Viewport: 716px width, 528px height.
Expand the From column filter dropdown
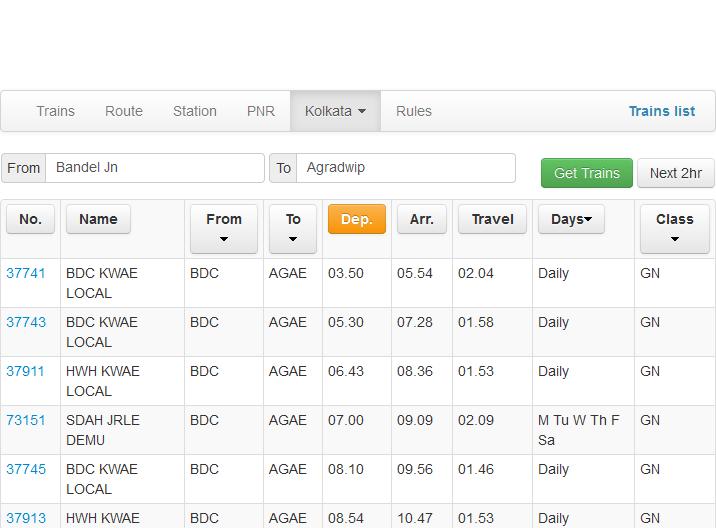point(224,228)
